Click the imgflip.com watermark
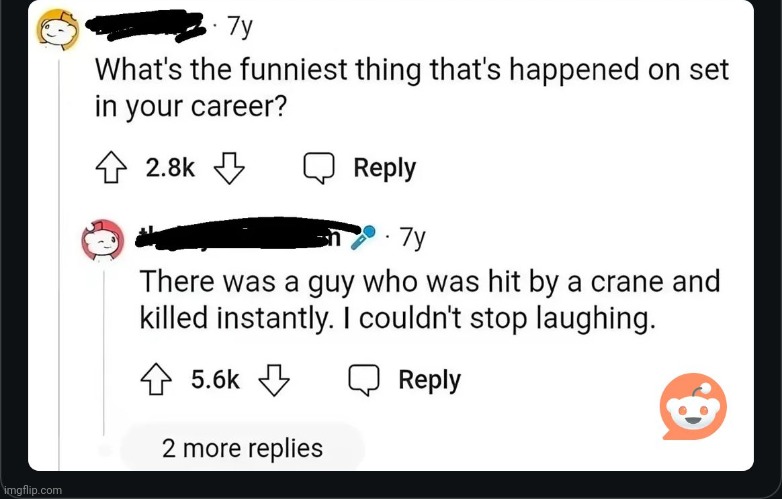This screenshot has height=499, width=782. tap(33, 490)
